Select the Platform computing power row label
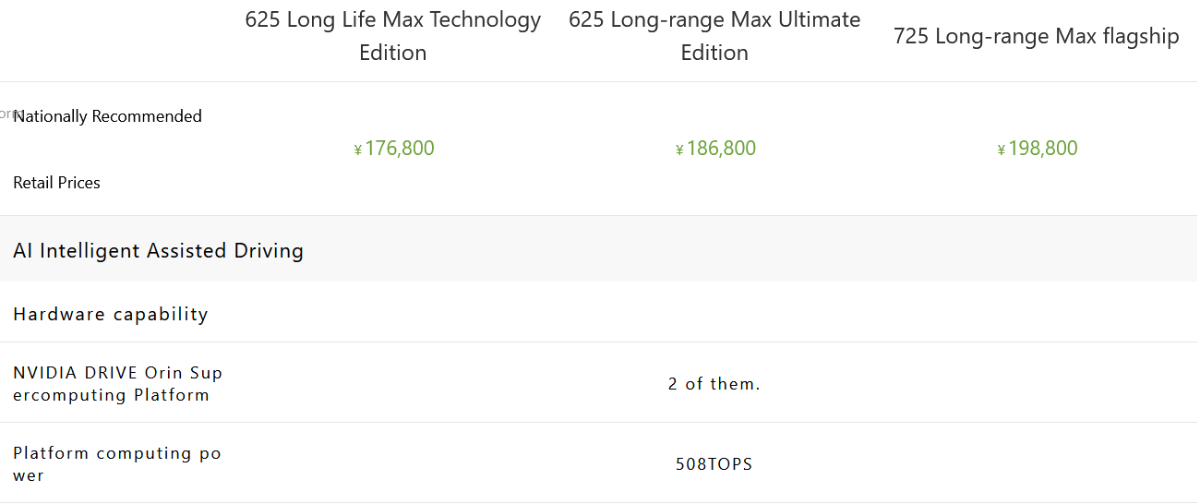The image size is (1200, 504). (x=117, y=464)
